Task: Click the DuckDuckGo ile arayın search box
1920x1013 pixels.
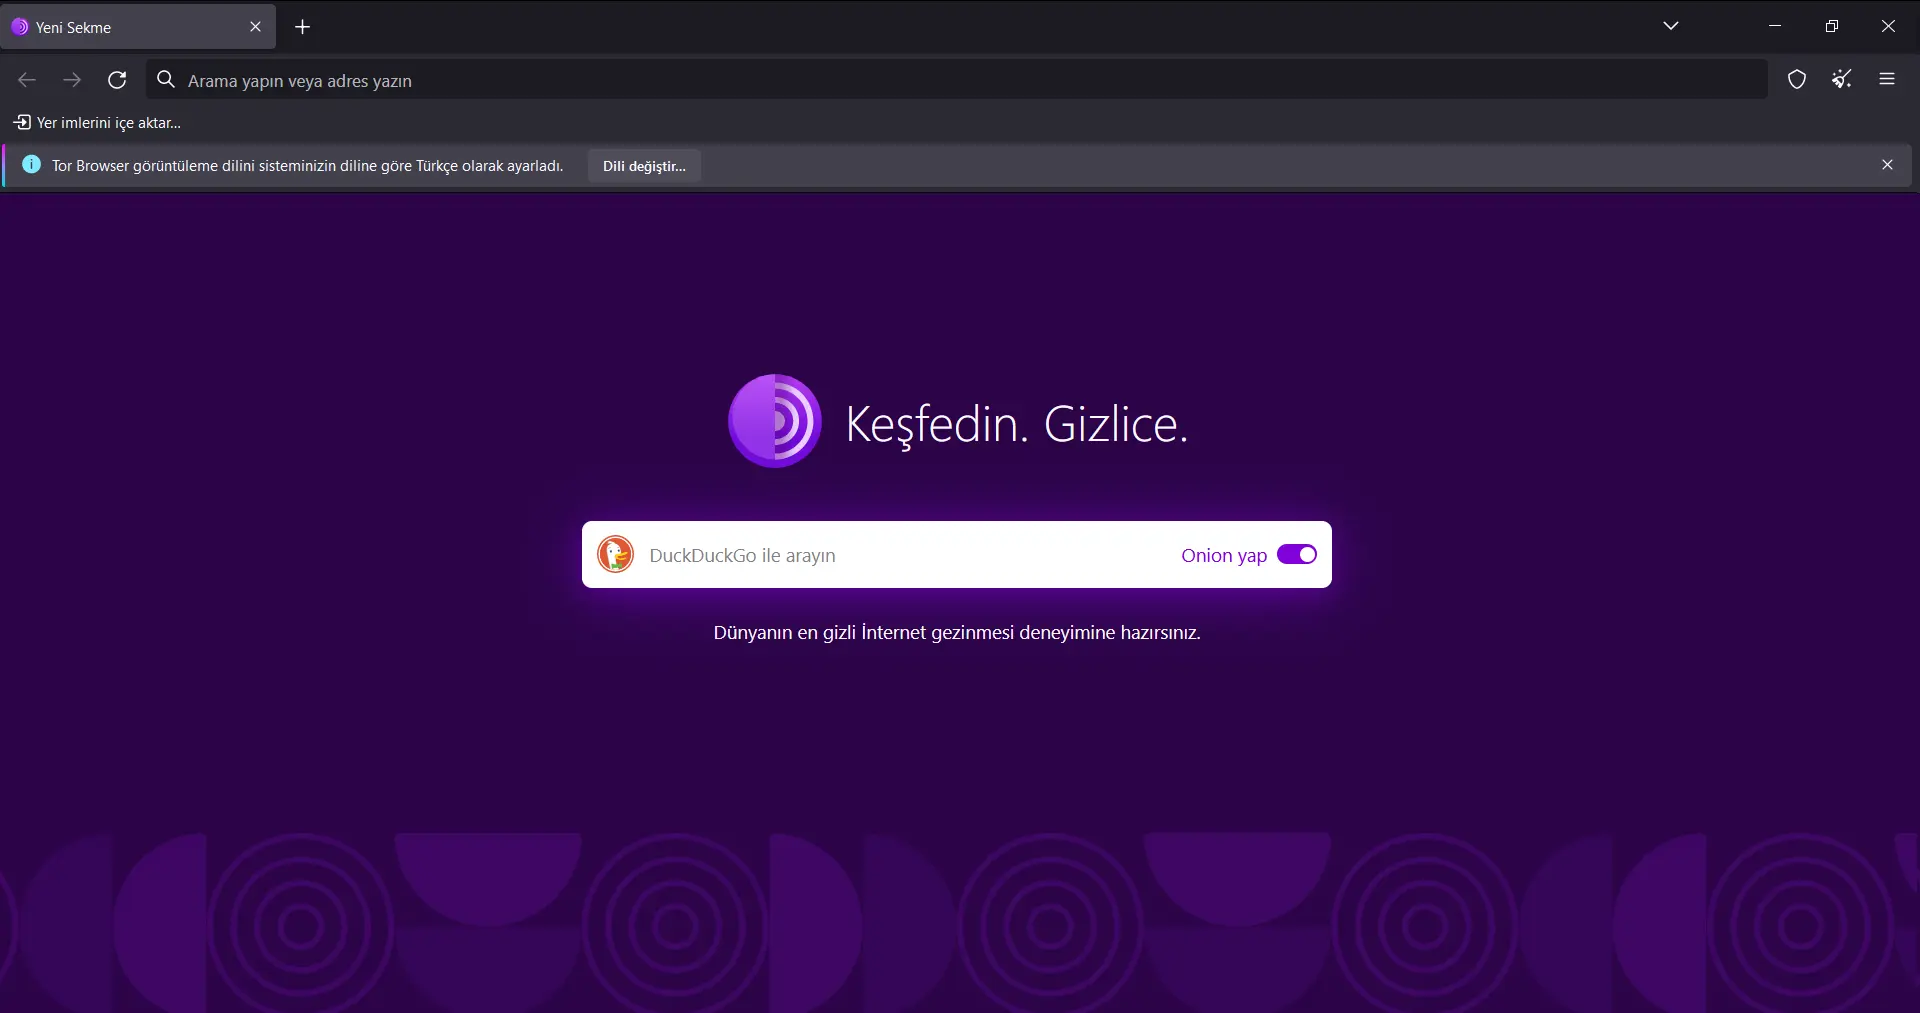Action: (957, 555)
